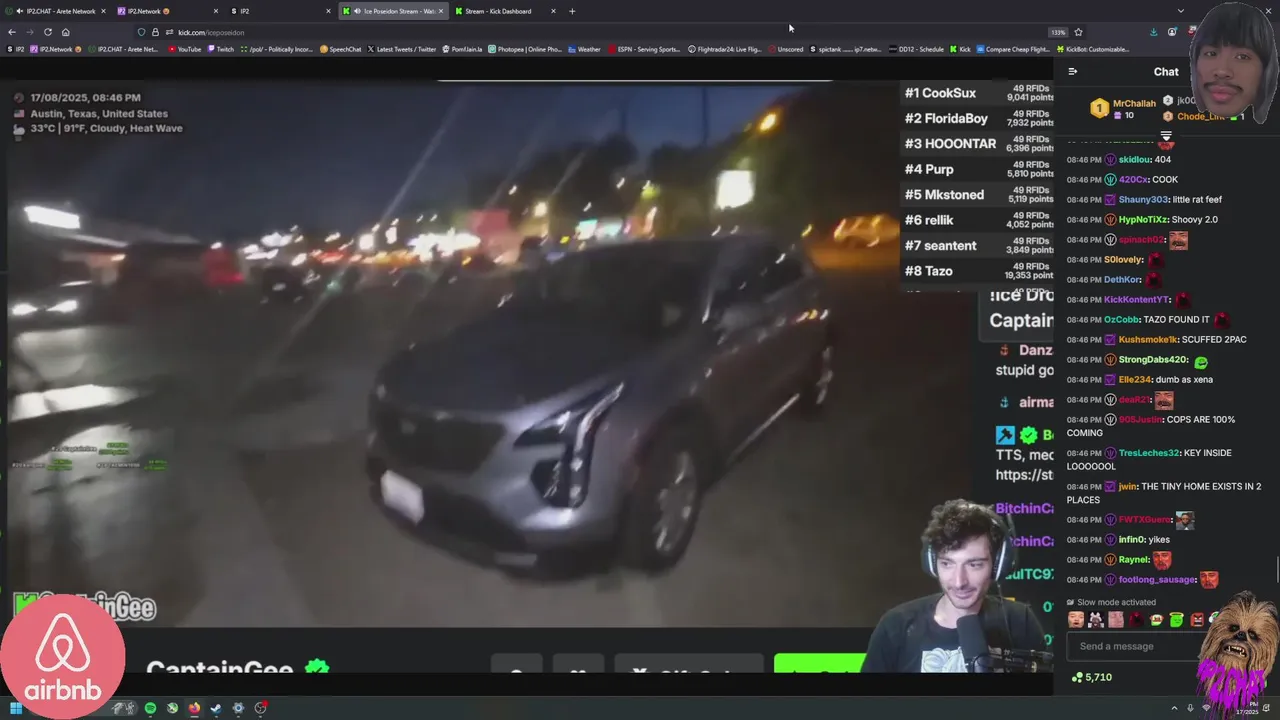
Task: Click the 5,710 channel points counter
Action: pyautogui.click(x=1091, y=677)
